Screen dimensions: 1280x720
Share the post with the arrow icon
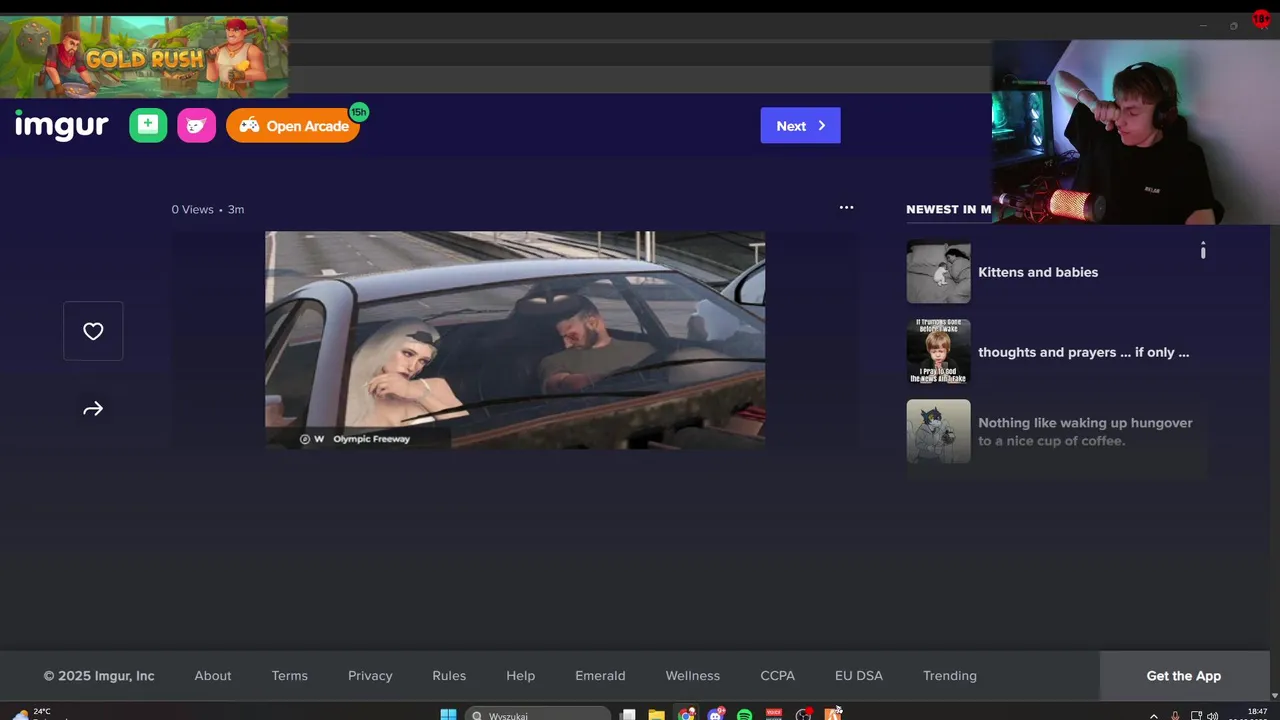click(x=93, y=409)
